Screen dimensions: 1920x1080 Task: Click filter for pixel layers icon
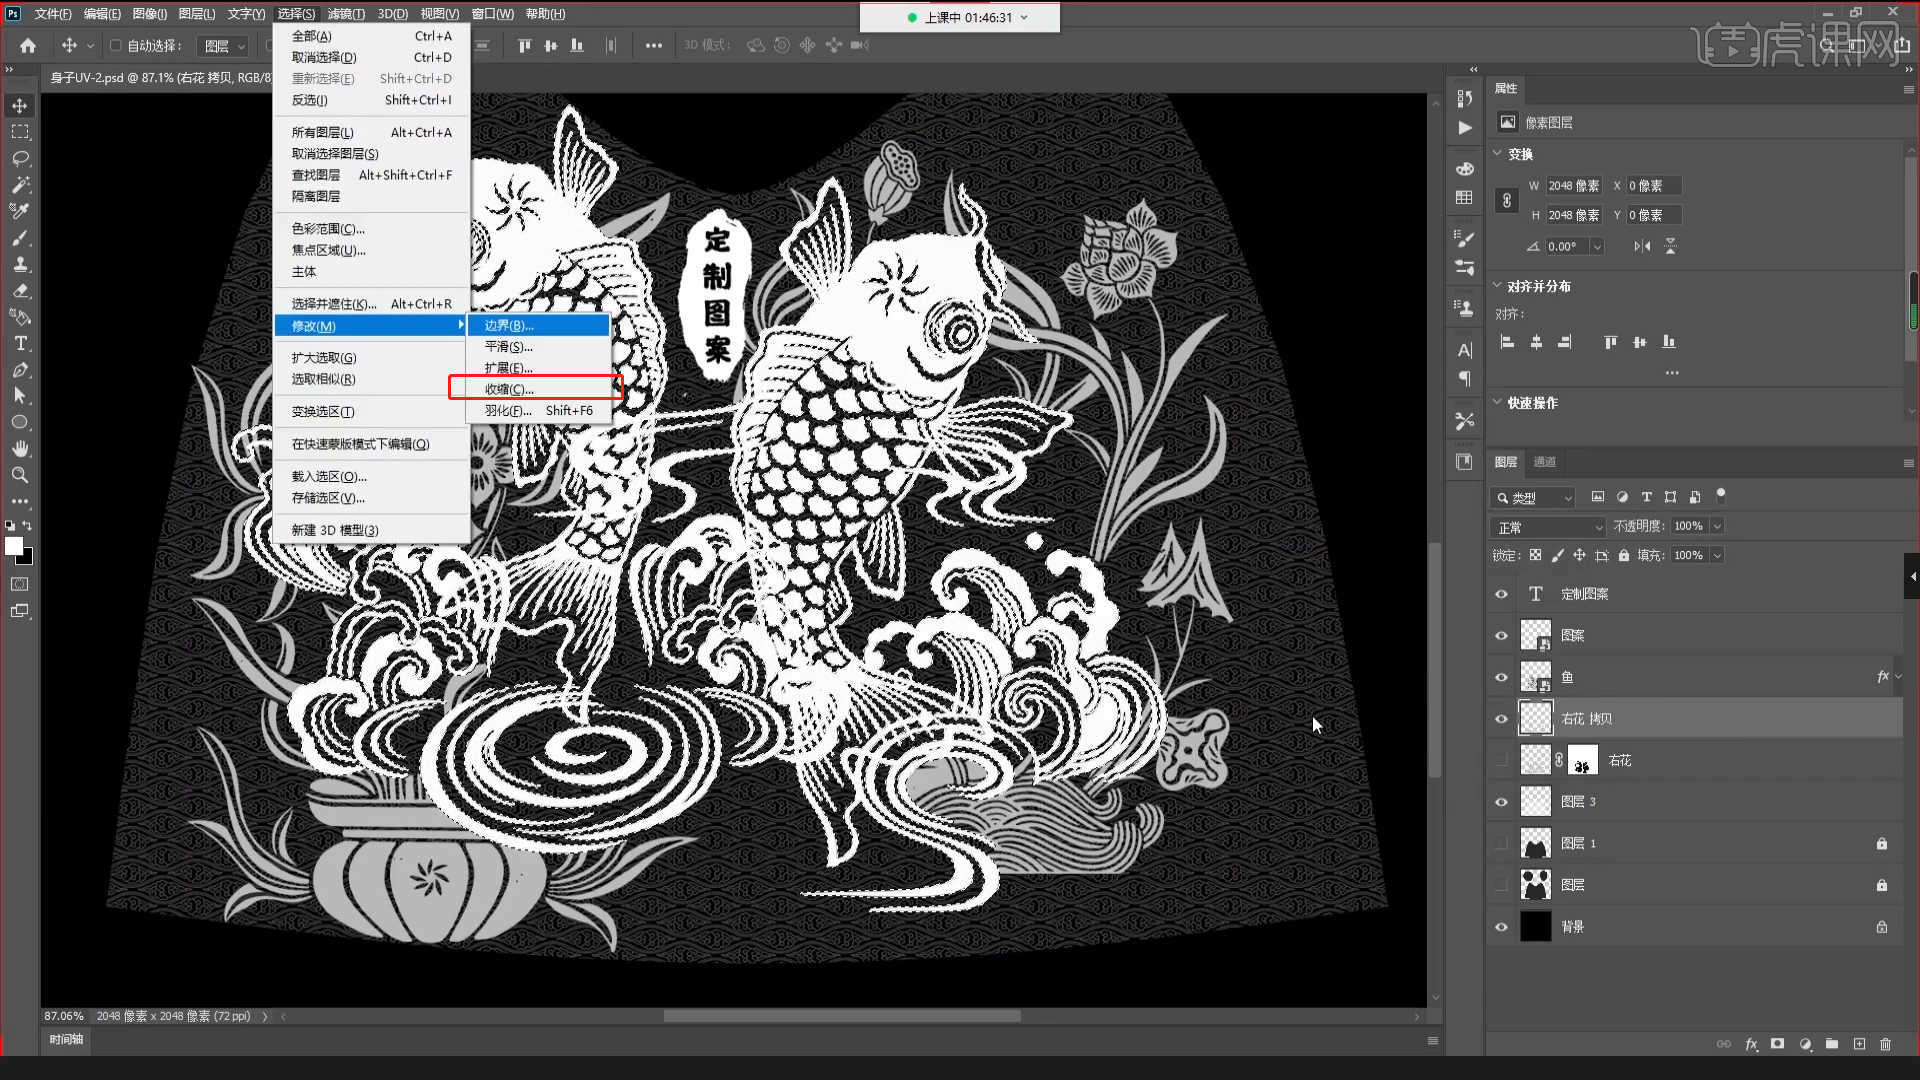1598,497
